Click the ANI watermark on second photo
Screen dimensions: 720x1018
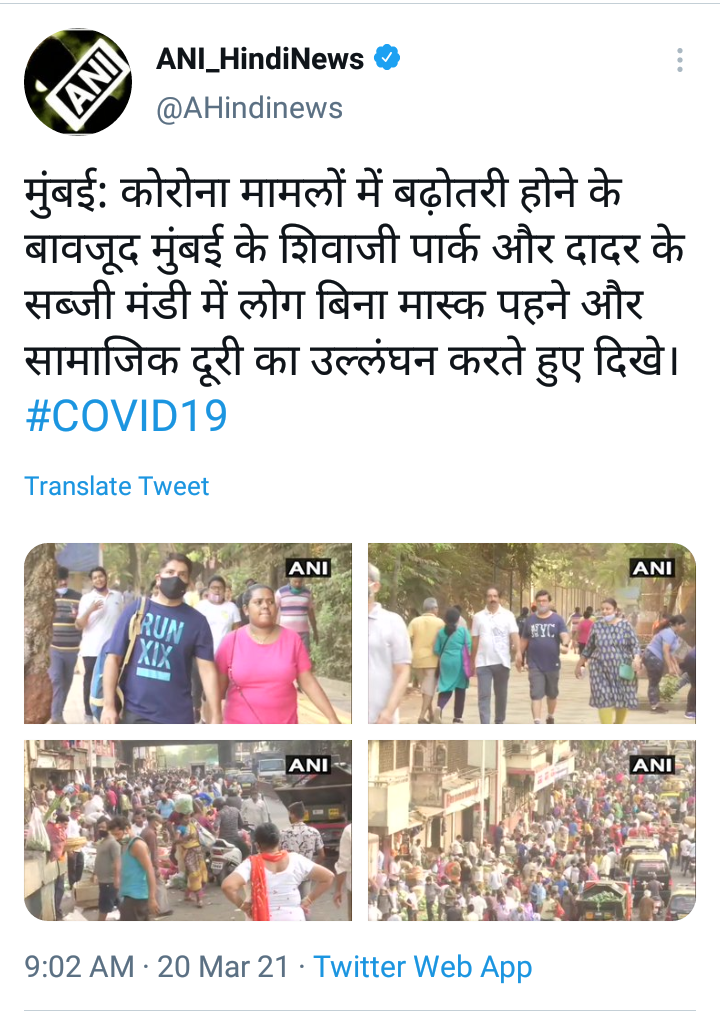652,568
